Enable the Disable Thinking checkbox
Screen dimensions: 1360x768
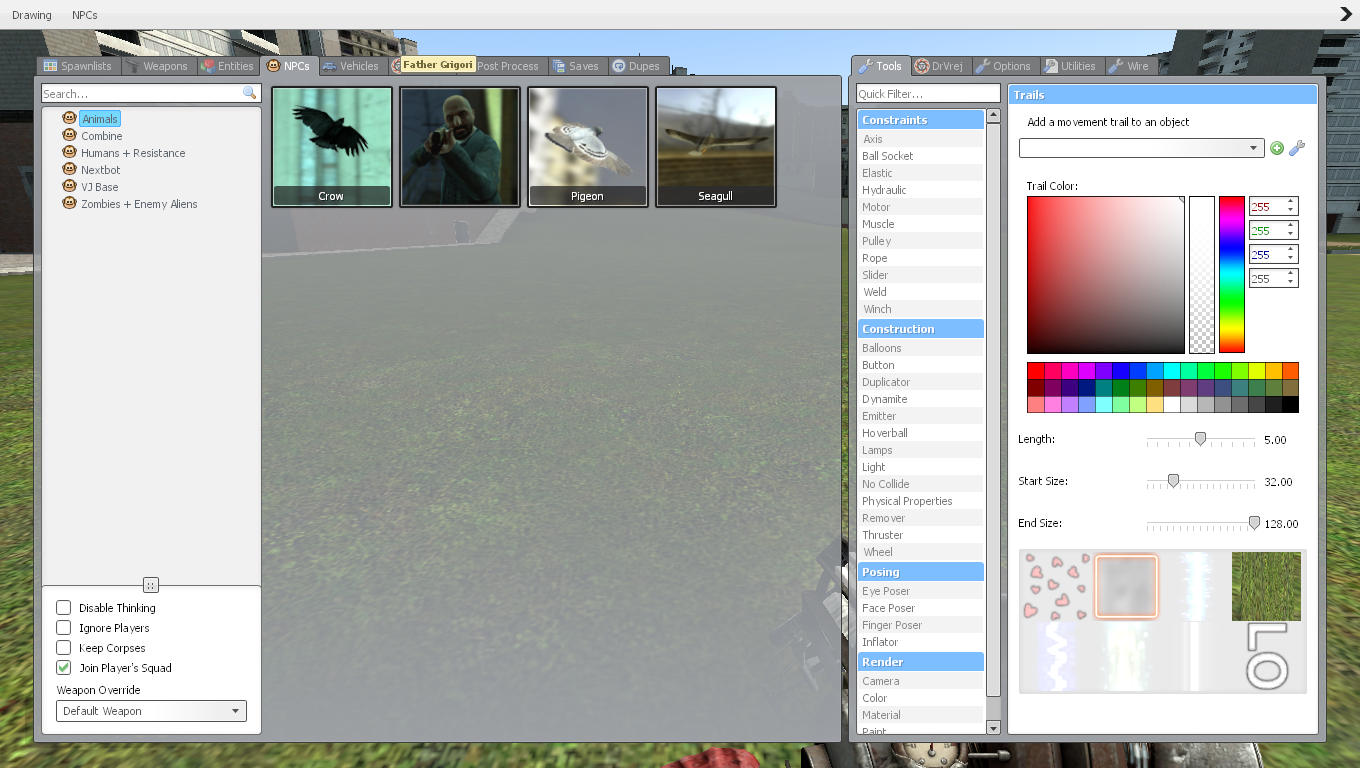[64, 608]
